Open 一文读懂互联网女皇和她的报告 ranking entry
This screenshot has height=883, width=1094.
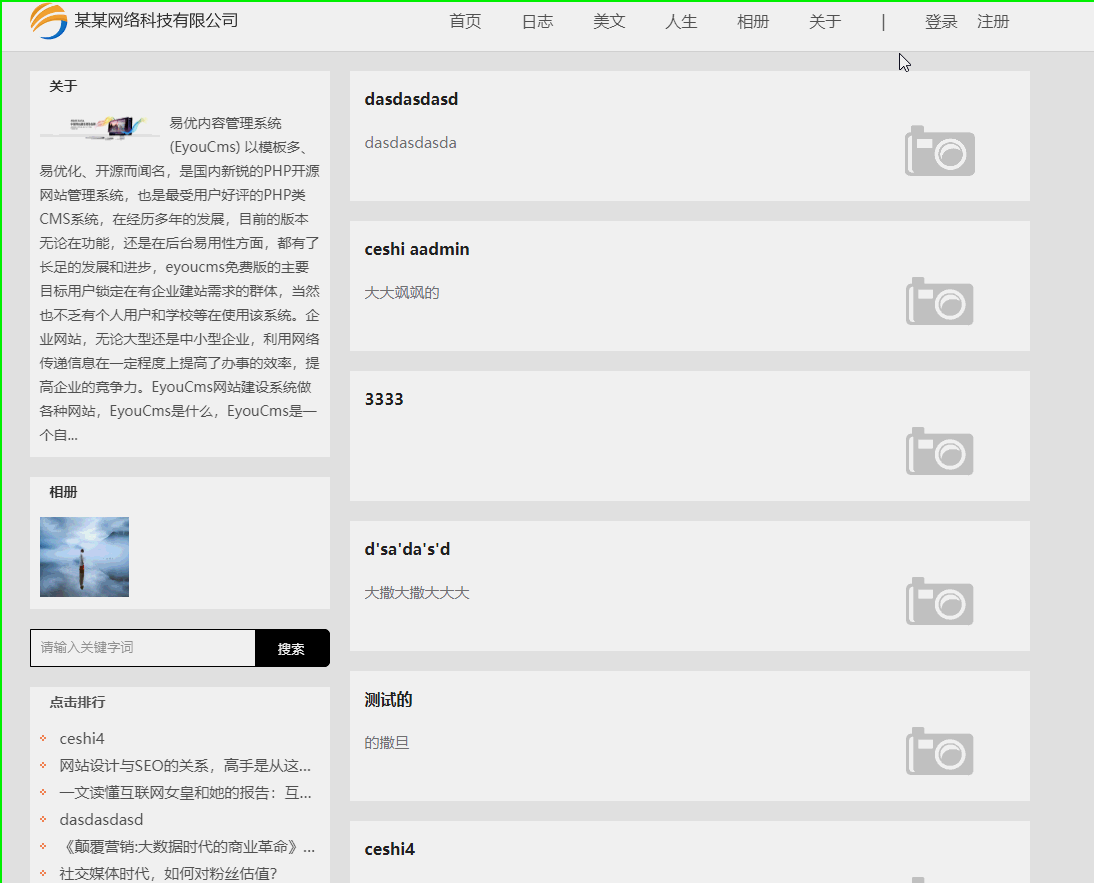point(185,792)
